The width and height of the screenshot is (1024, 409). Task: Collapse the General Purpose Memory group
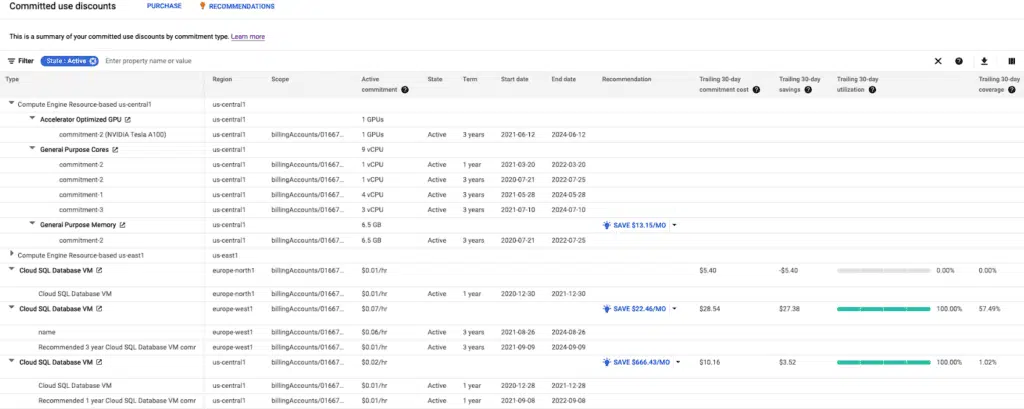coord(32,224)
